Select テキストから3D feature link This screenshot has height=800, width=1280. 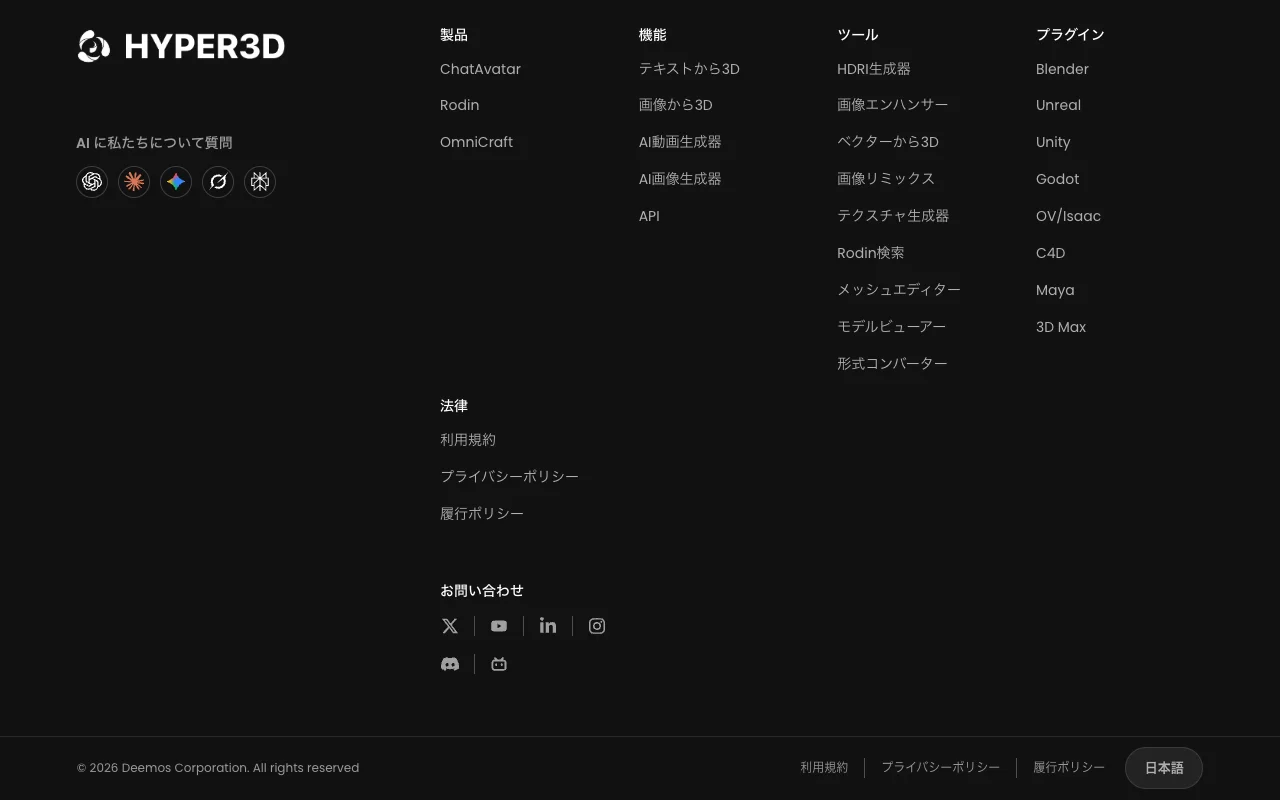pyautogui.click(x=689, y=69)
